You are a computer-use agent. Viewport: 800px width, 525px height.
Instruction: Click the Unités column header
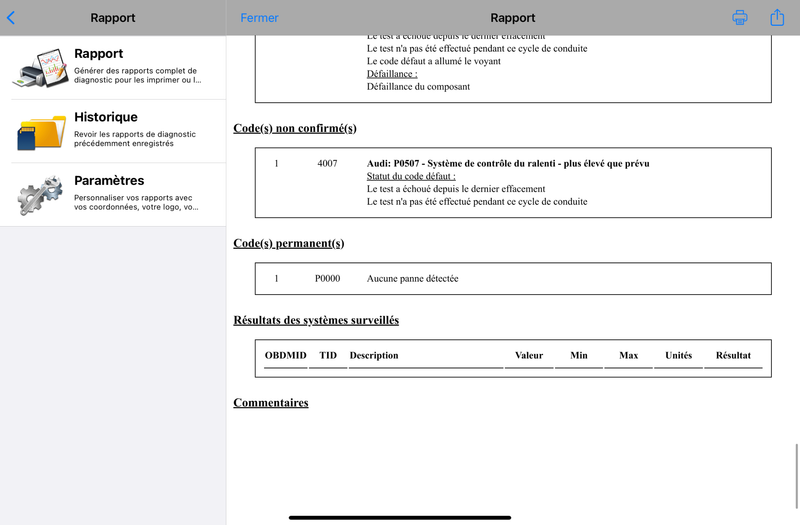(x=678, y=355)
